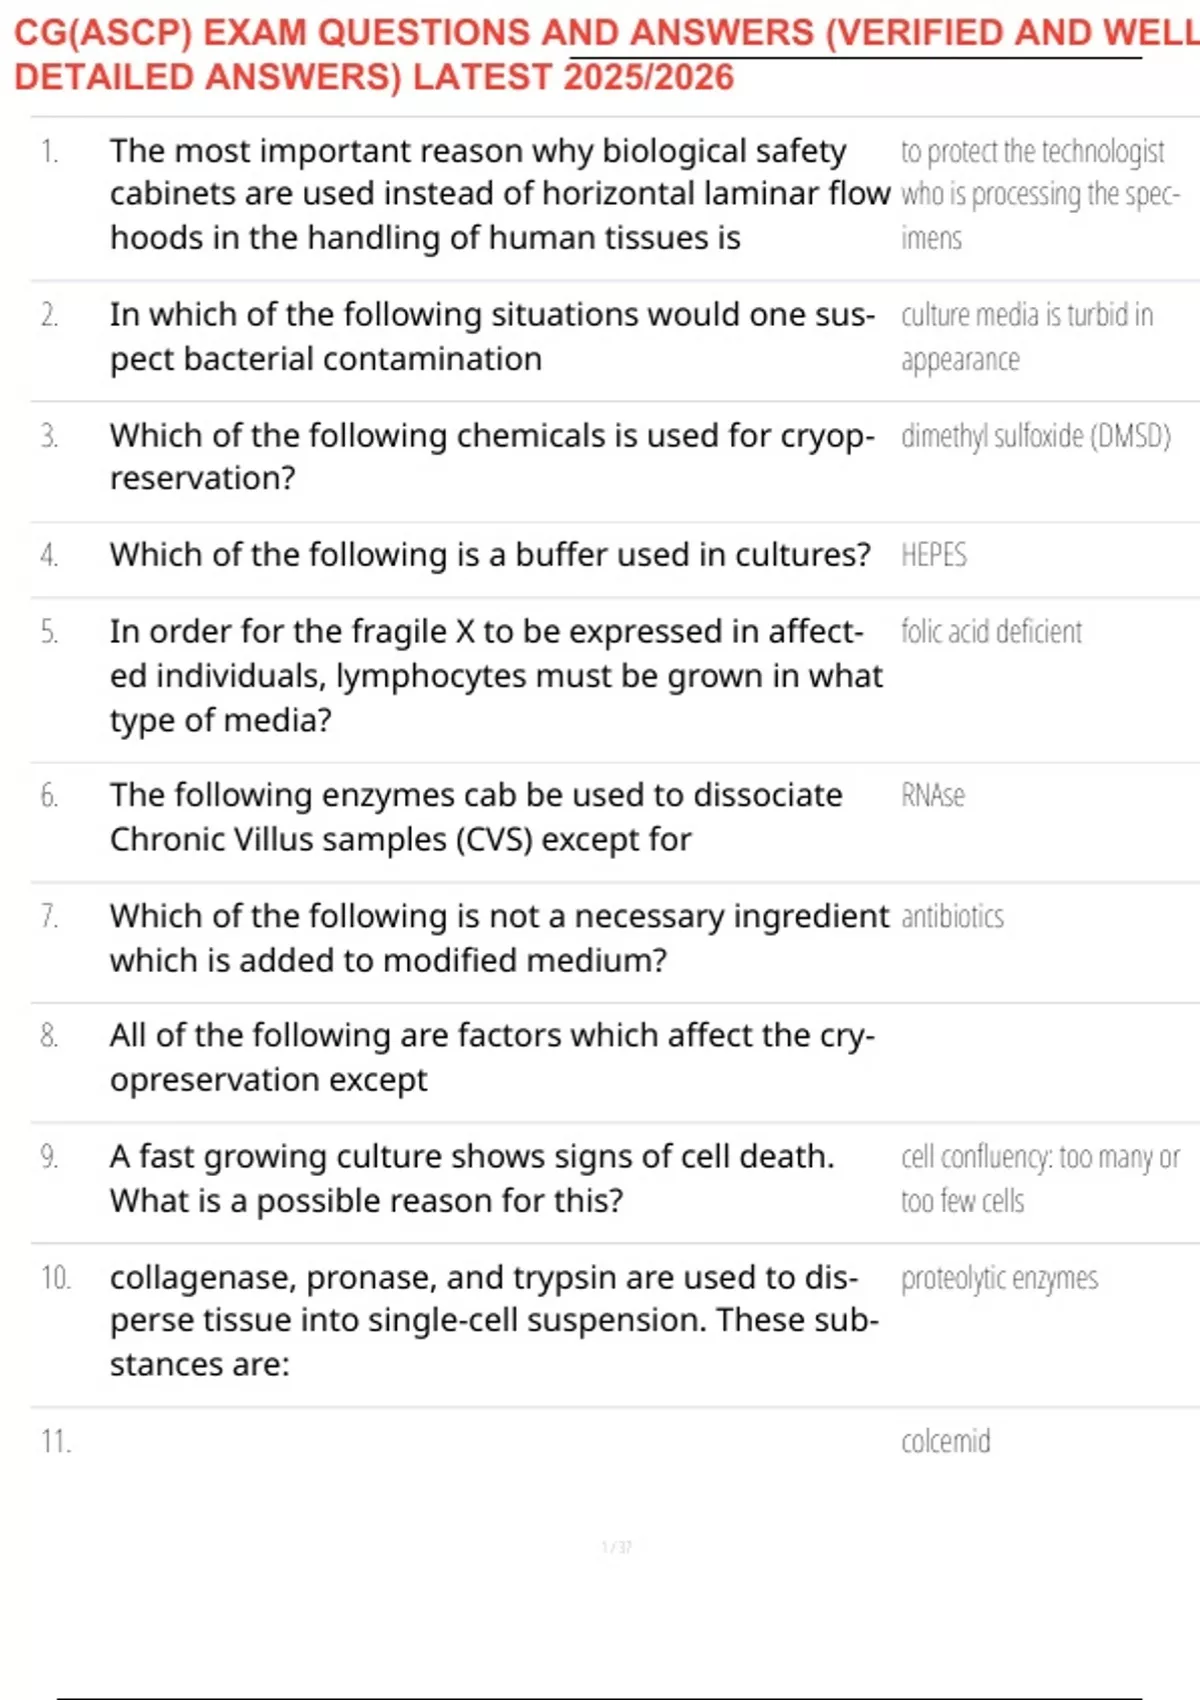Select the "HEPES" answer text
The height and width of the screenshot is (1700, 1200).
934,556
